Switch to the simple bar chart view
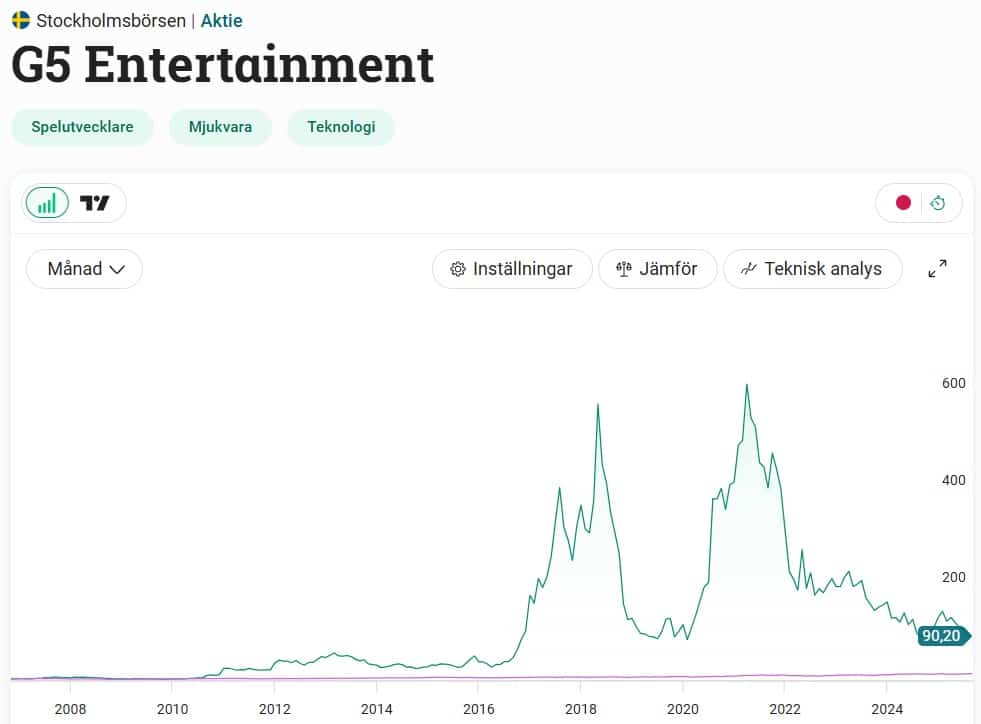Viewport: 981px width, 724px height. point(47,203)
